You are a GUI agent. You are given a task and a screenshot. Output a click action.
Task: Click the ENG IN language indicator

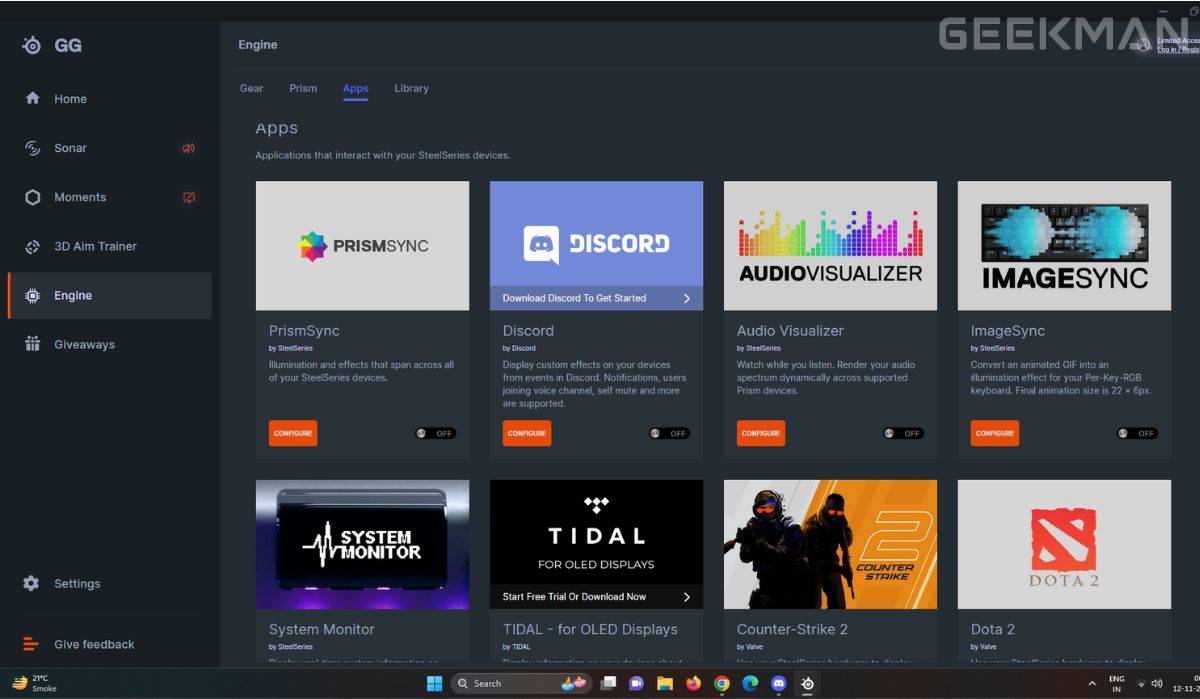coord(1117,684)
